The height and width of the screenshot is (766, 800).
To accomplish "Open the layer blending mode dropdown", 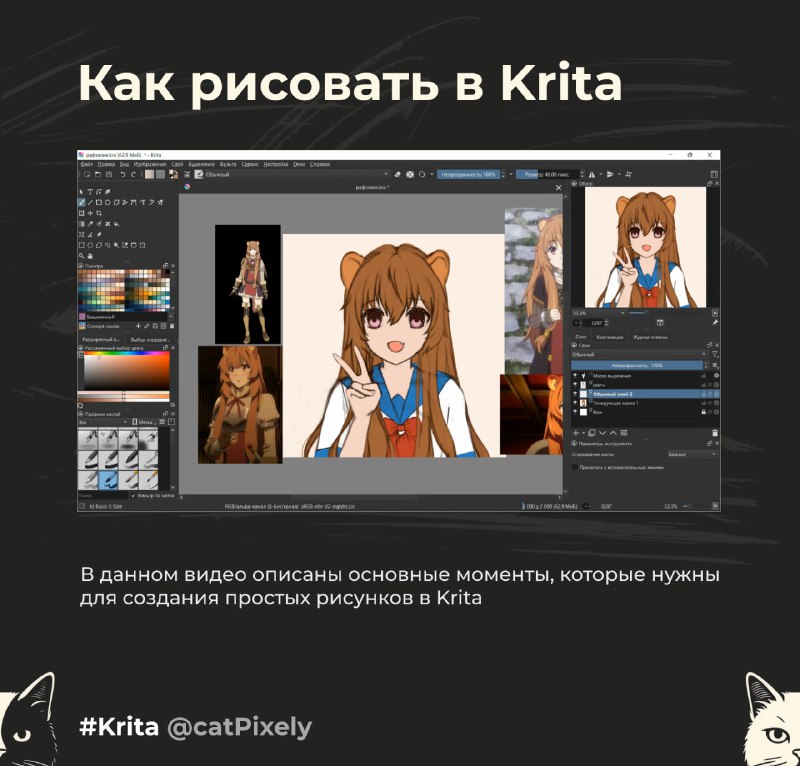I will coord(639,355).
